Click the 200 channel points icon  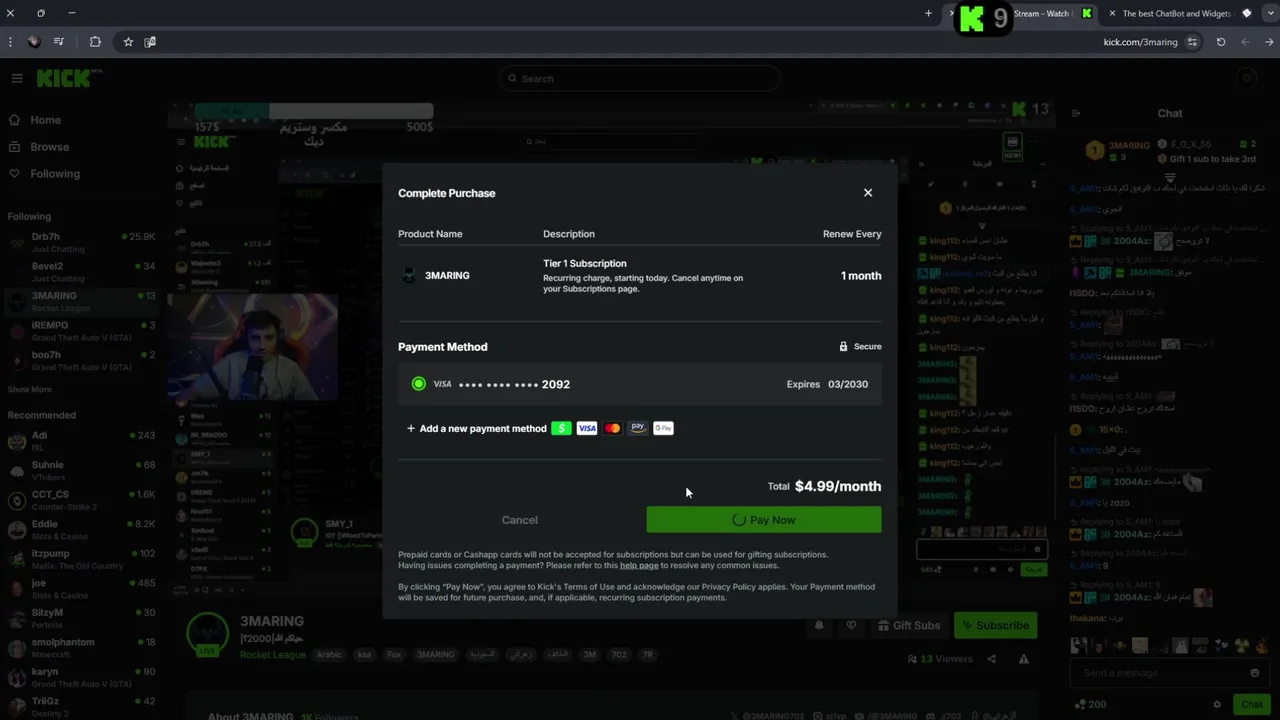click(1078, 705)
